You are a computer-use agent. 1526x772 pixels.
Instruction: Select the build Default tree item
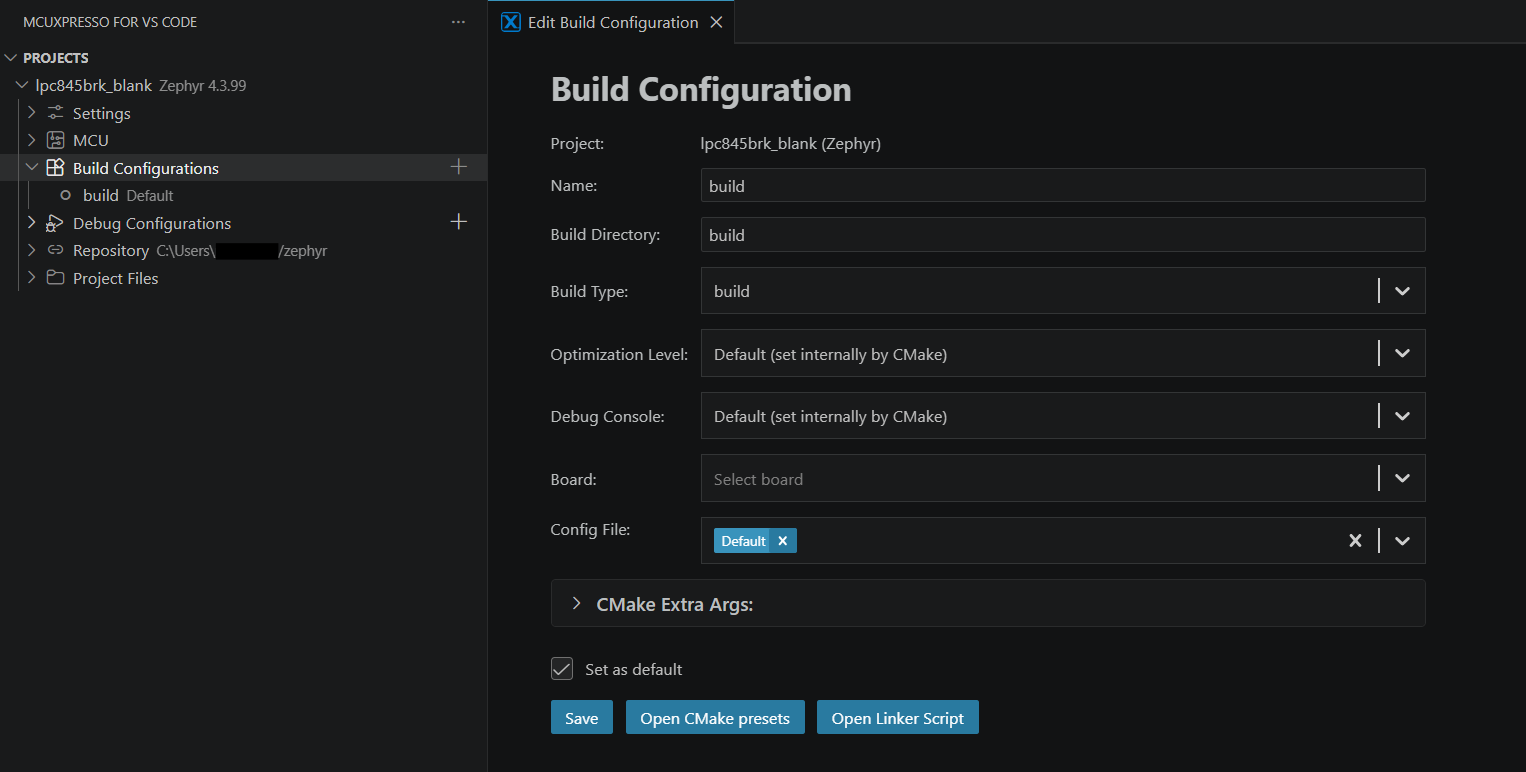(244, 195)
